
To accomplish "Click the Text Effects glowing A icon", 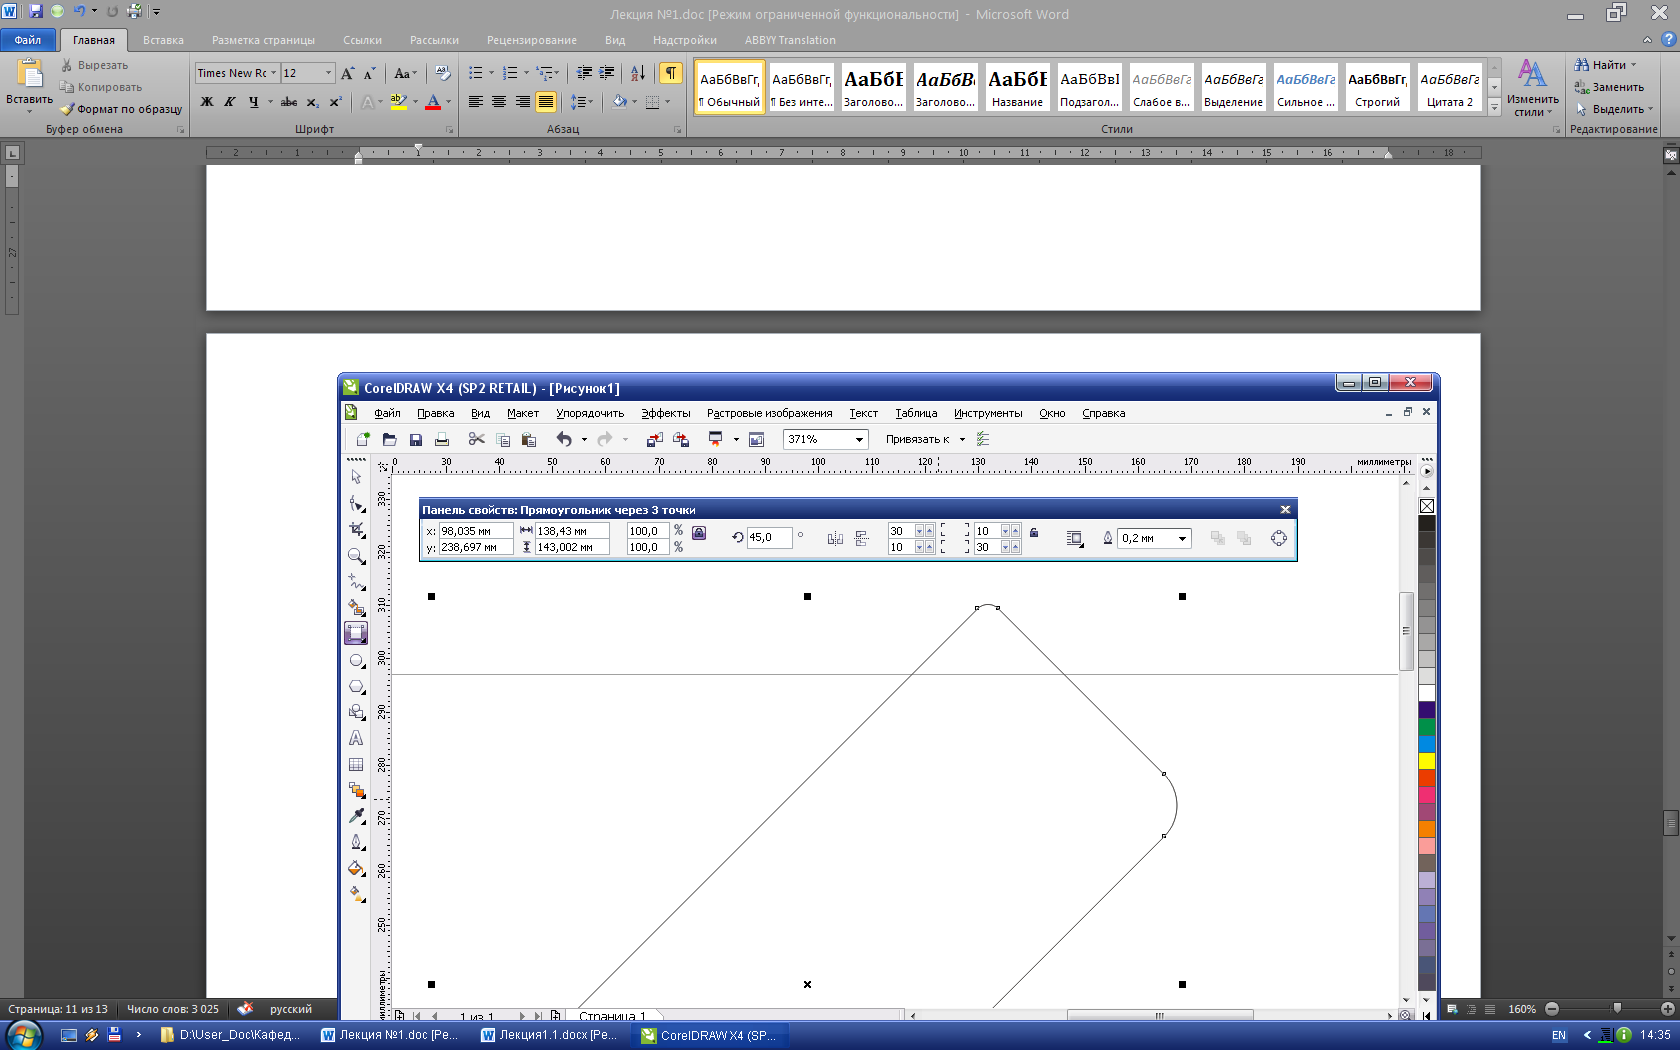I will [x=368, y=102].
